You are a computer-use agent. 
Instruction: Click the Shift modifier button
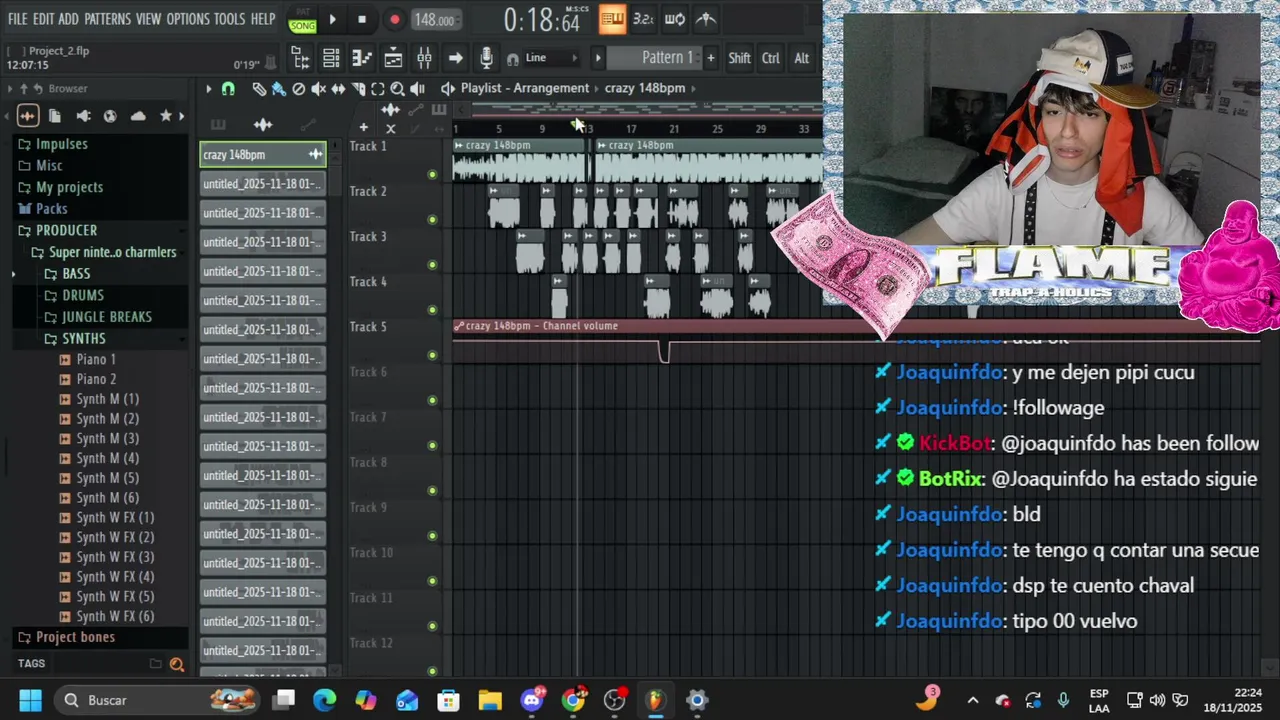[739, 58]
